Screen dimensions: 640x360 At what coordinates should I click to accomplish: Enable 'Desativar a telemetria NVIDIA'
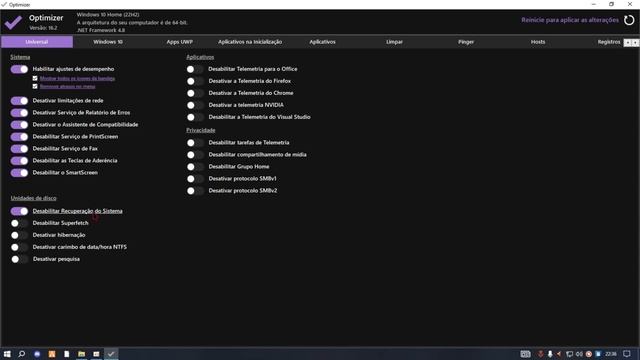[195, 105]
